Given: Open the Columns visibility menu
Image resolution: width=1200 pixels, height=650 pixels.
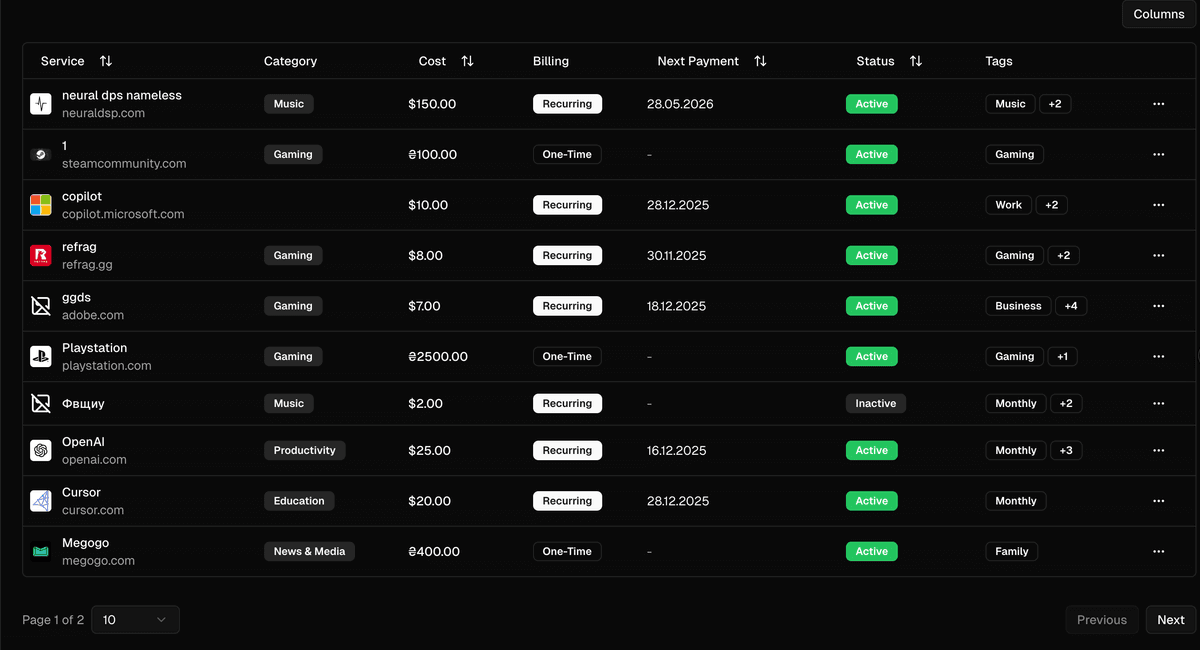Looking at the screenshot, I should click(1158, 14).
